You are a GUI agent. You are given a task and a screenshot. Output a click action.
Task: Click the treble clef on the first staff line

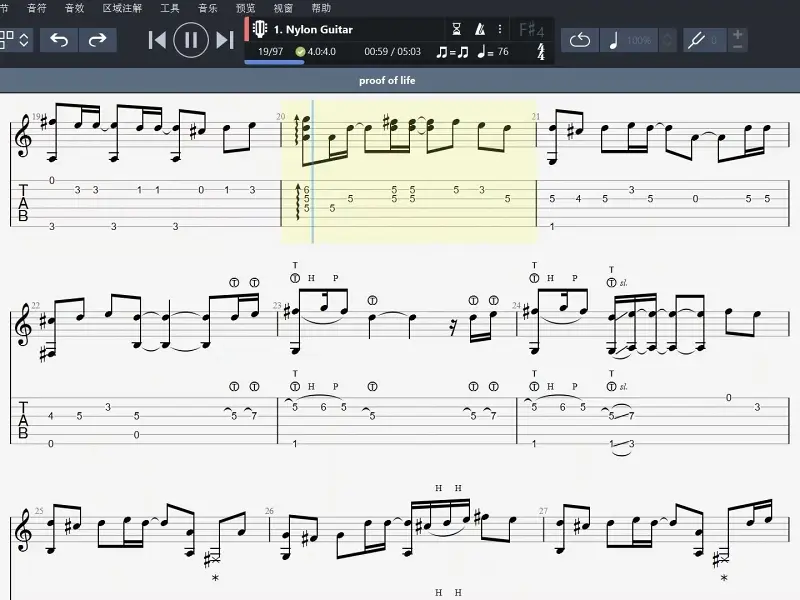click(x=24, y=137)
